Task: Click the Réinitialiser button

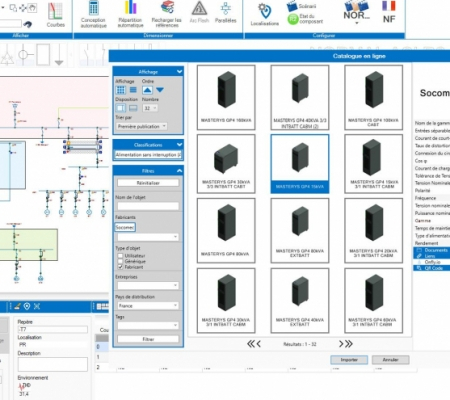Action: tap(148, 183)
